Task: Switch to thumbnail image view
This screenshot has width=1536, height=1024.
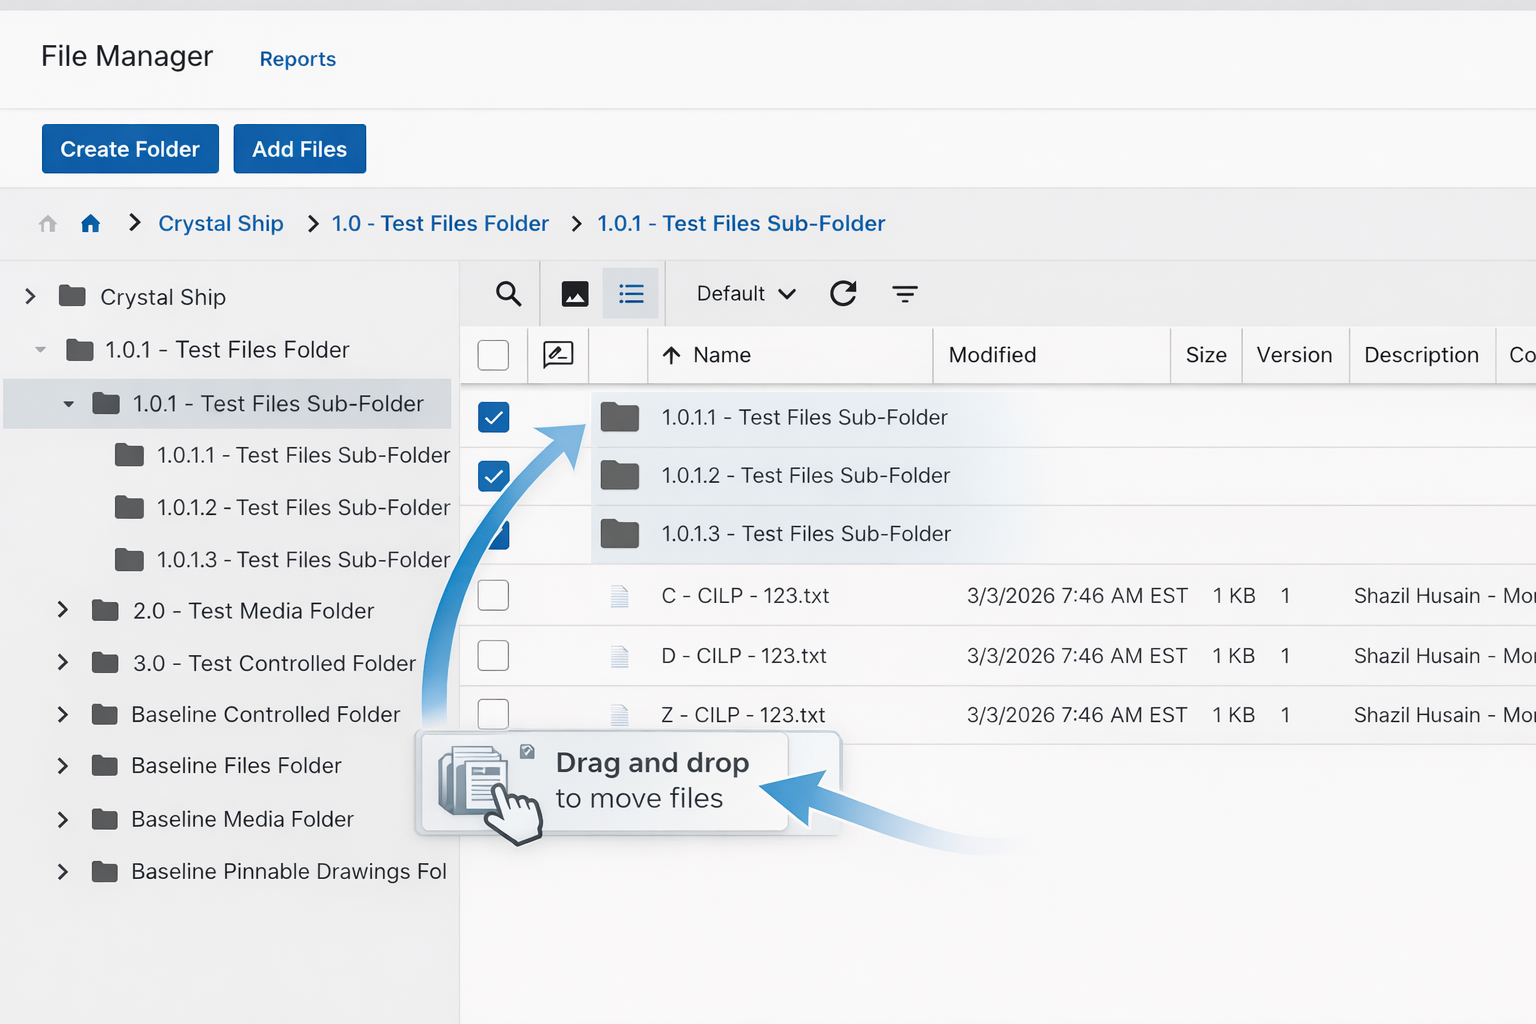Action: pos(575,294)
